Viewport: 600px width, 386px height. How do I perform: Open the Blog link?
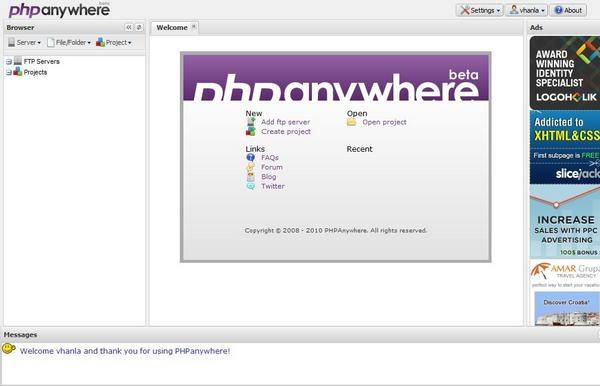tap(269, 177)
